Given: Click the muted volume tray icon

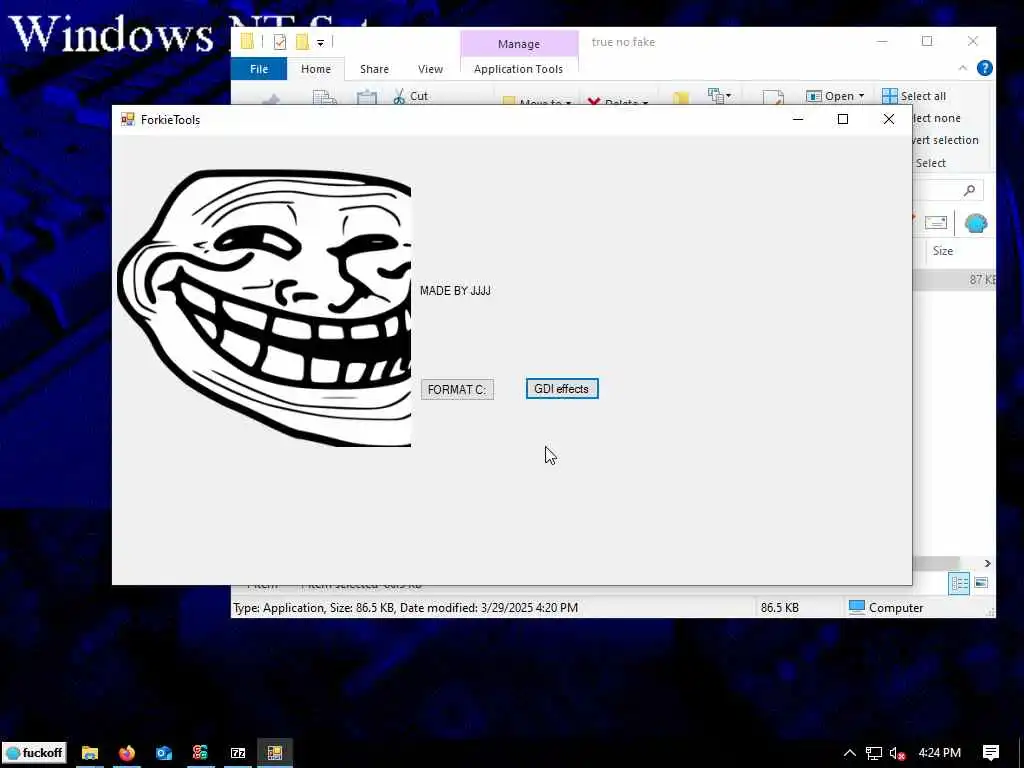Looking at the screenshot, I should (897, 754).
